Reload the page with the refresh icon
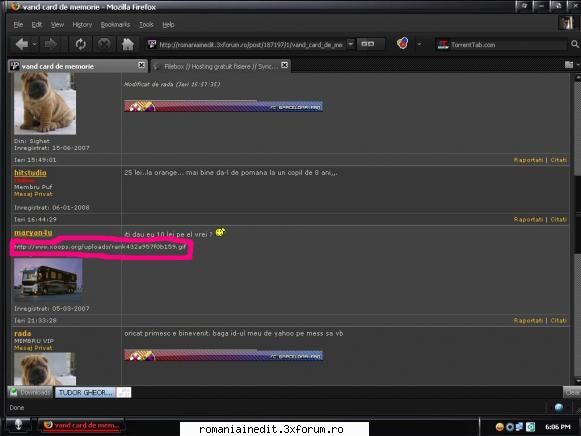Screen dimensions: 581x436 click(x=80, y=44)
